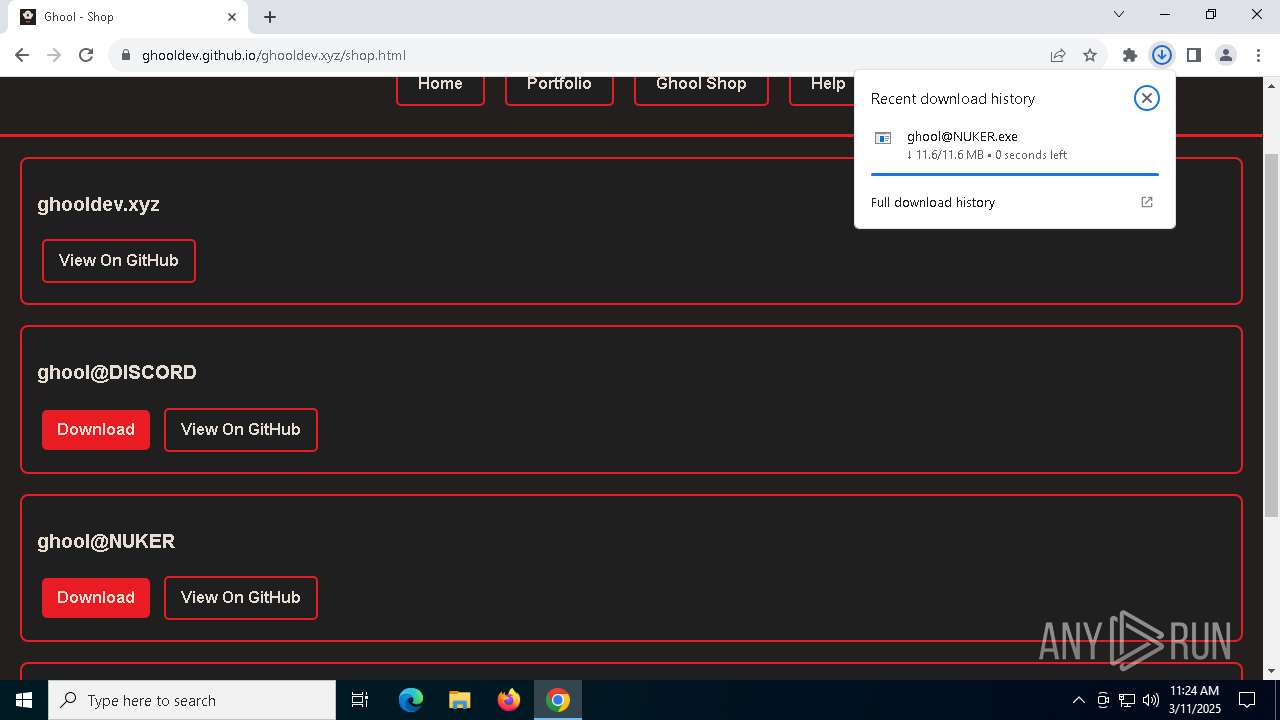Viewport: 1280px width, 720px height.
Task: Click the forward navigation arrow
Action: click(54, 55)
